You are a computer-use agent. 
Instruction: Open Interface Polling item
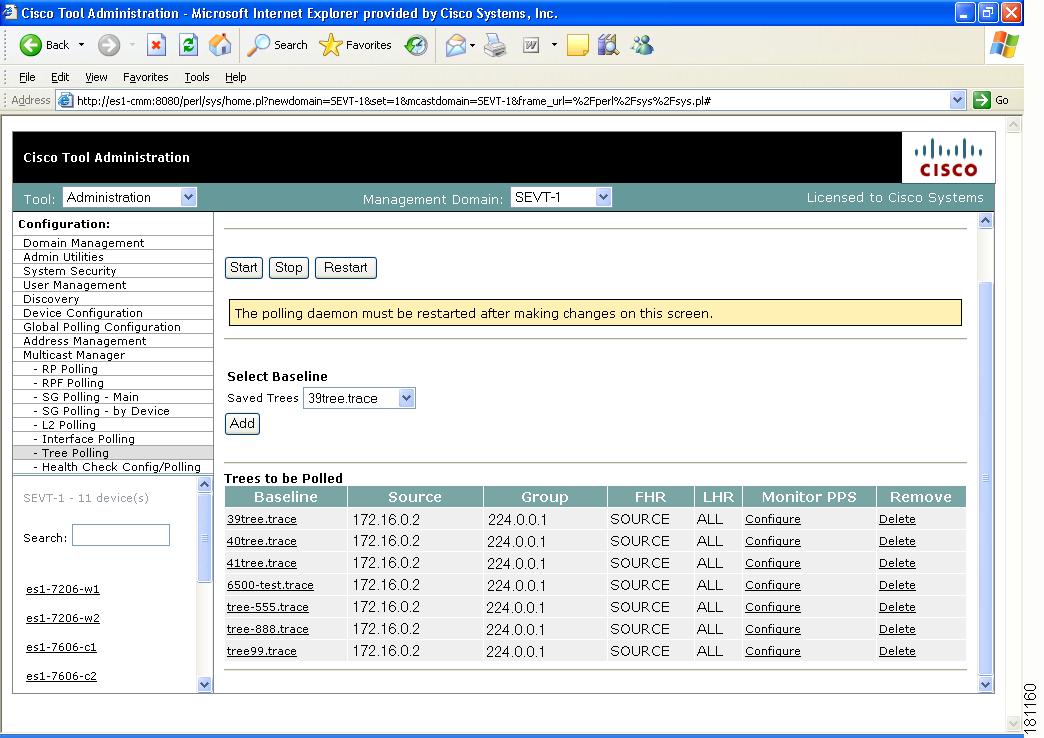89,439
